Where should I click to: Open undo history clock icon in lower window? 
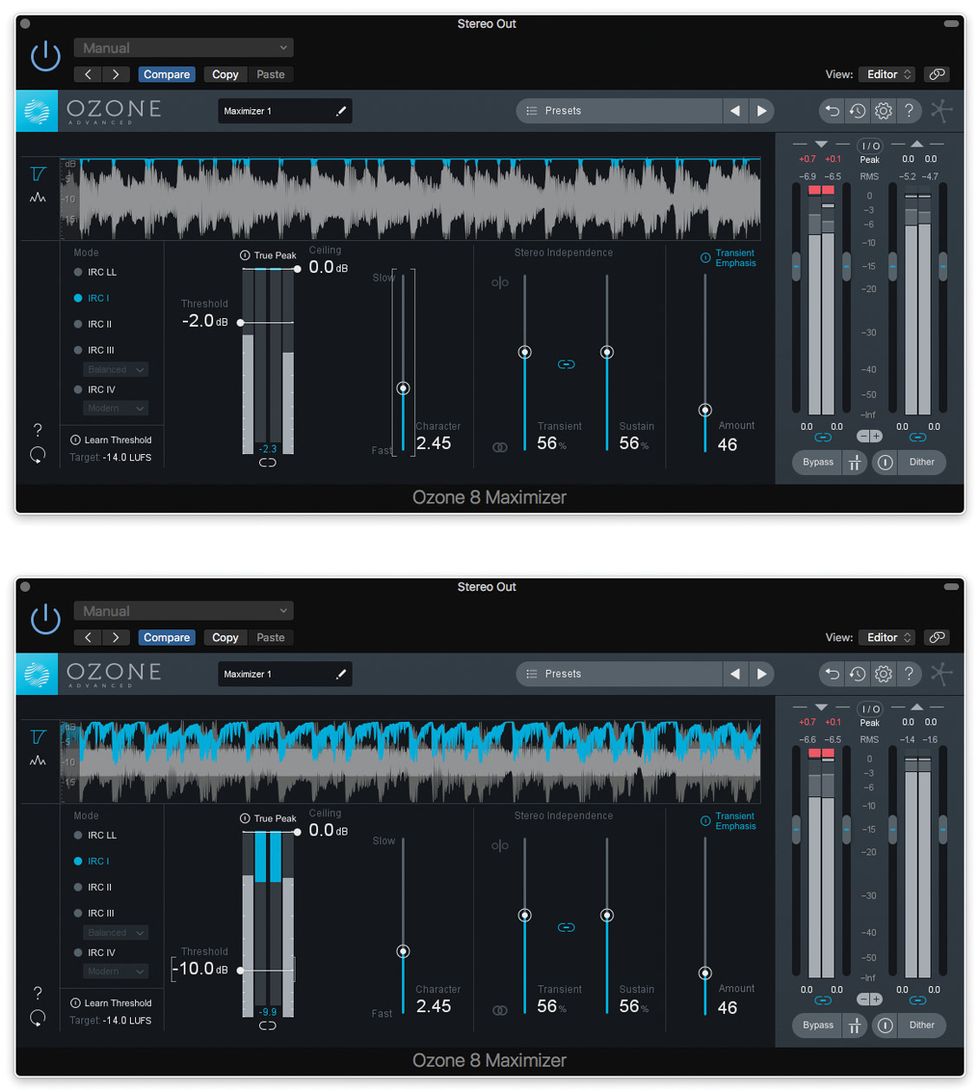tap(857, 673)
